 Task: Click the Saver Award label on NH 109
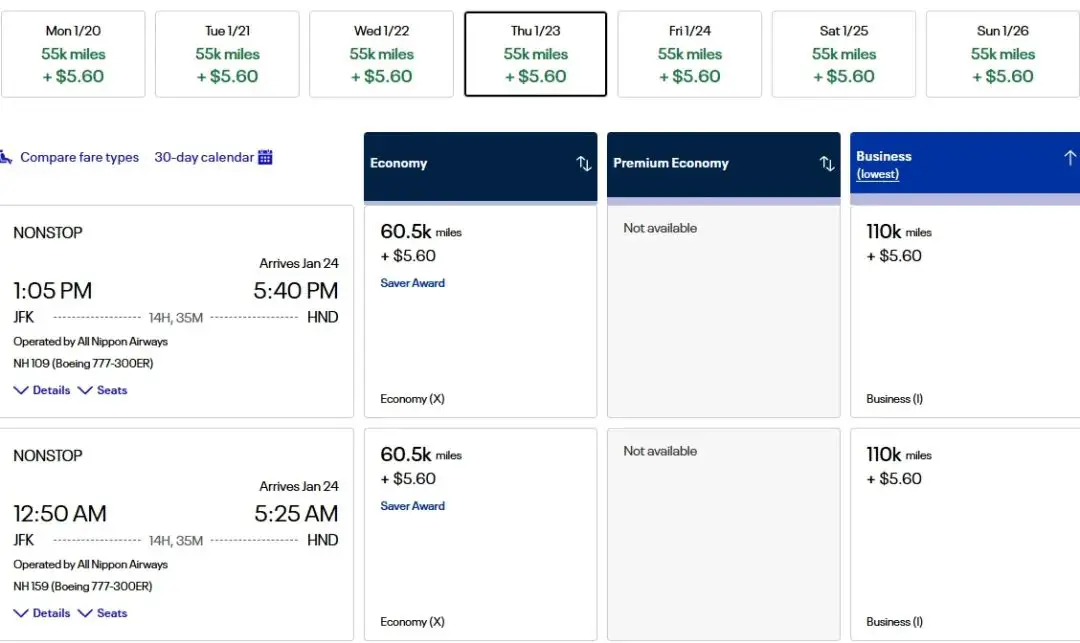(x=413, y=283)
